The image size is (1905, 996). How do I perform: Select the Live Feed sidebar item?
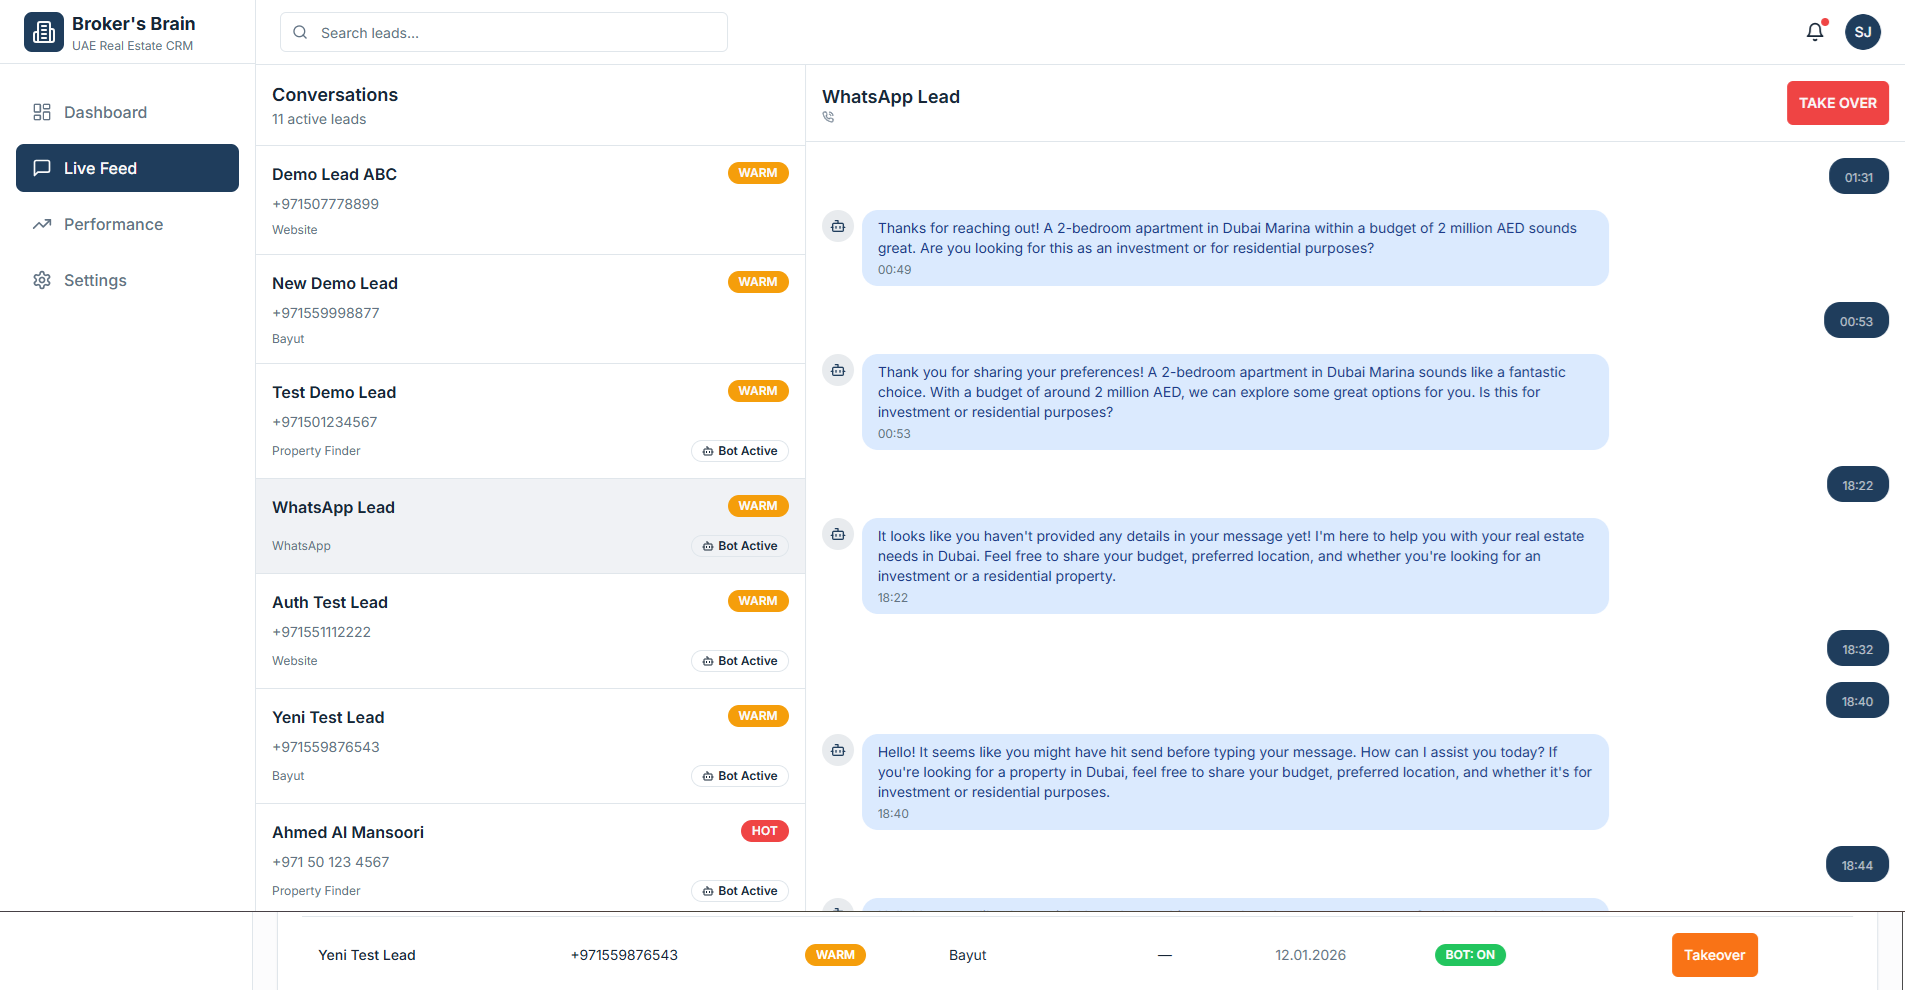(127, 168)
